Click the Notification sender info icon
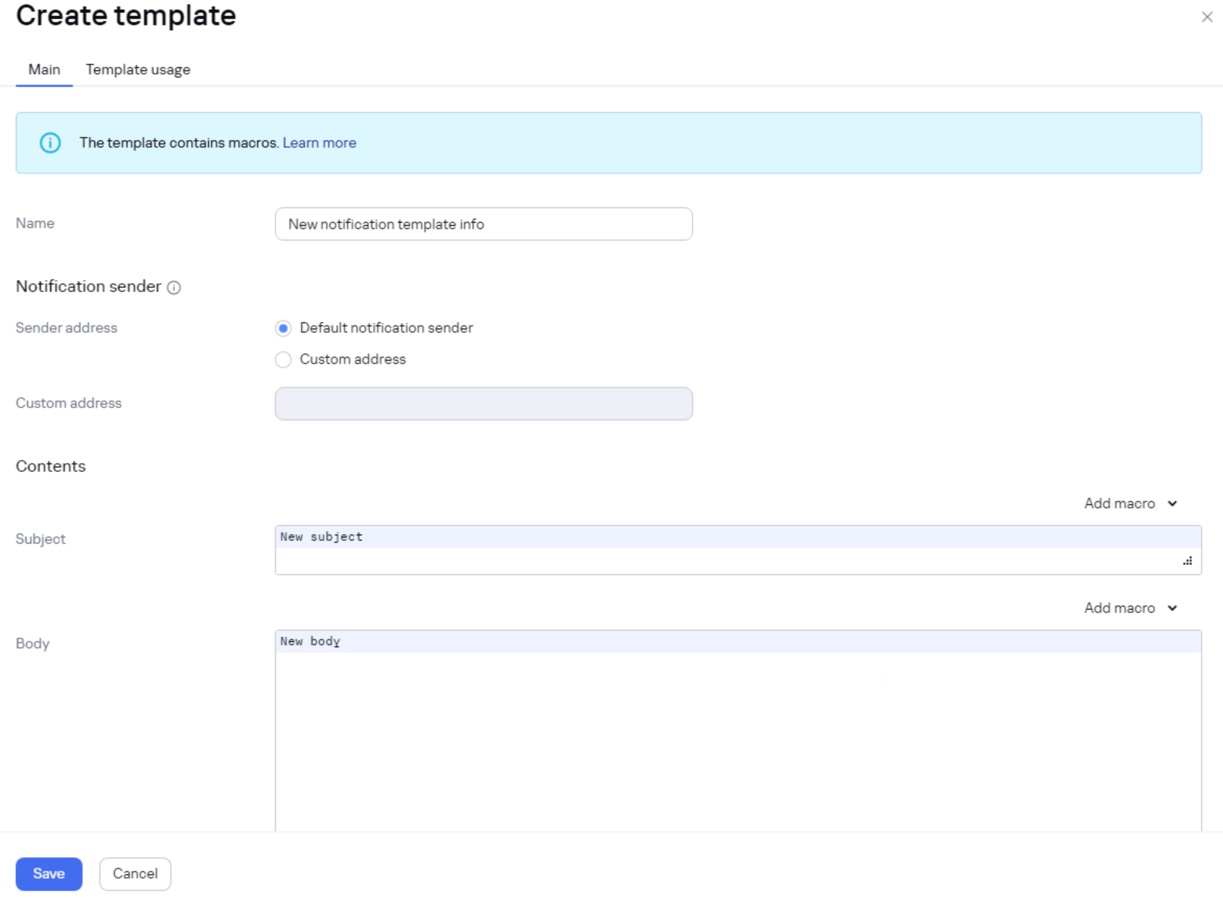Viewport: 1223px width, 898px height. pos(174,288)
